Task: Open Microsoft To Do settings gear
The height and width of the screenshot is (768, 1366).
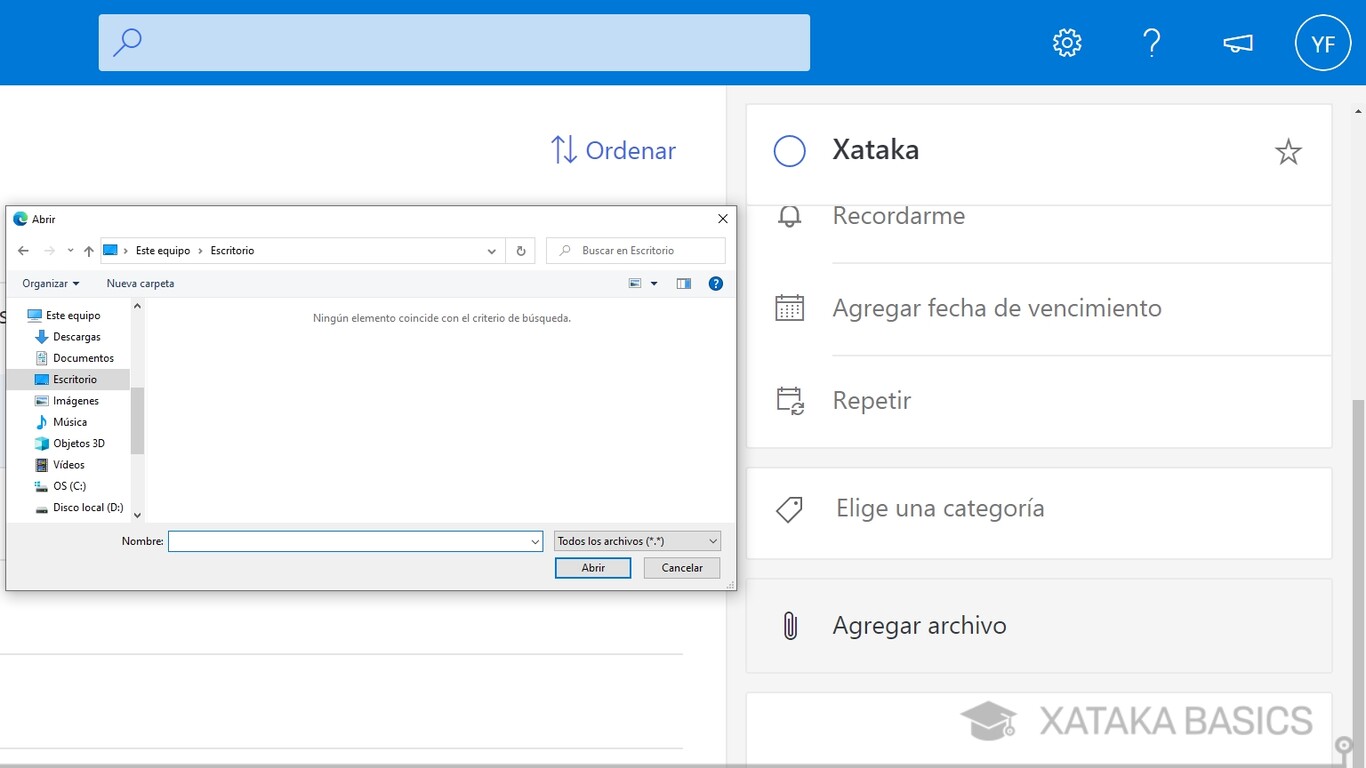Action: point(1066,42)
